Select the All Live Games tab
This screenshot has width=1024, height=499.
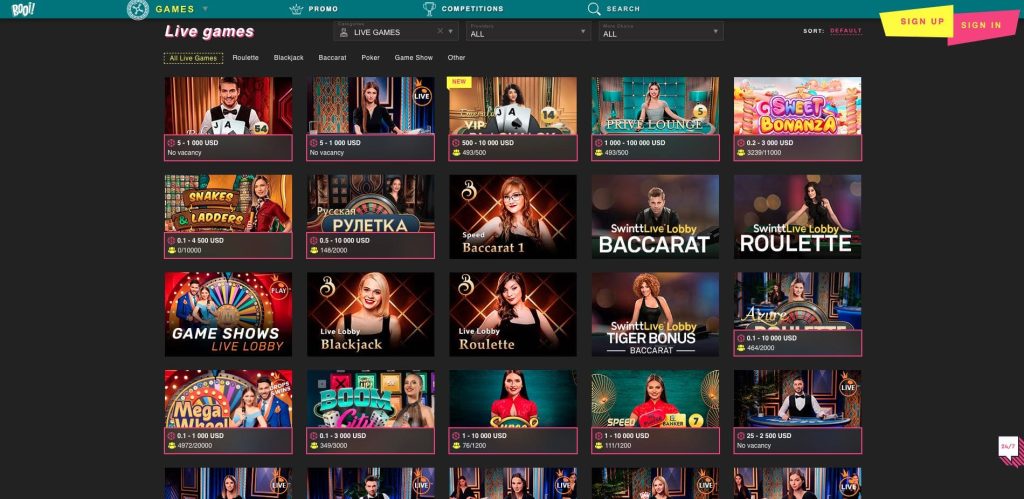193,58
